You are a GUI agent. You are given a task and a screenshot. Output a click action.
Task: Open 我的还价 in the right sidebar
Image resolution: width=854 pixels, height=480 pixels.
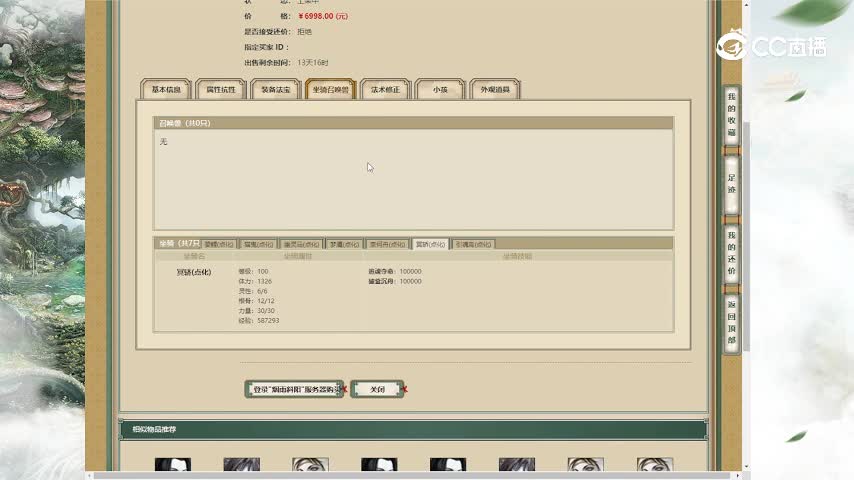(x=731, y=254)
